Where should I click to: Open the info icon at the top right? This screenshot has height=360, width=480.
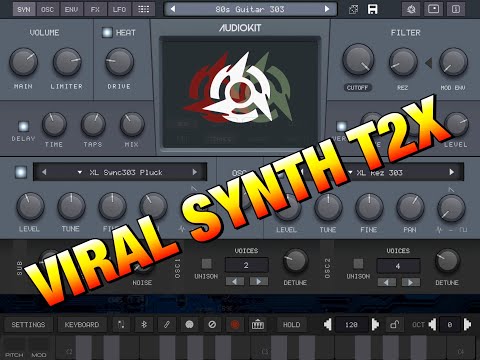456,9
